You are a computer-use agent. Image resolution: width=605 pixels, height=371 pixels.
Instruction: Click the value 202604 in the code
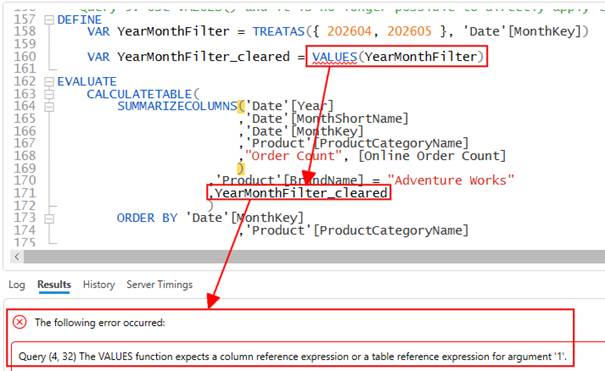pyautogui.click(x=350, y=32)
